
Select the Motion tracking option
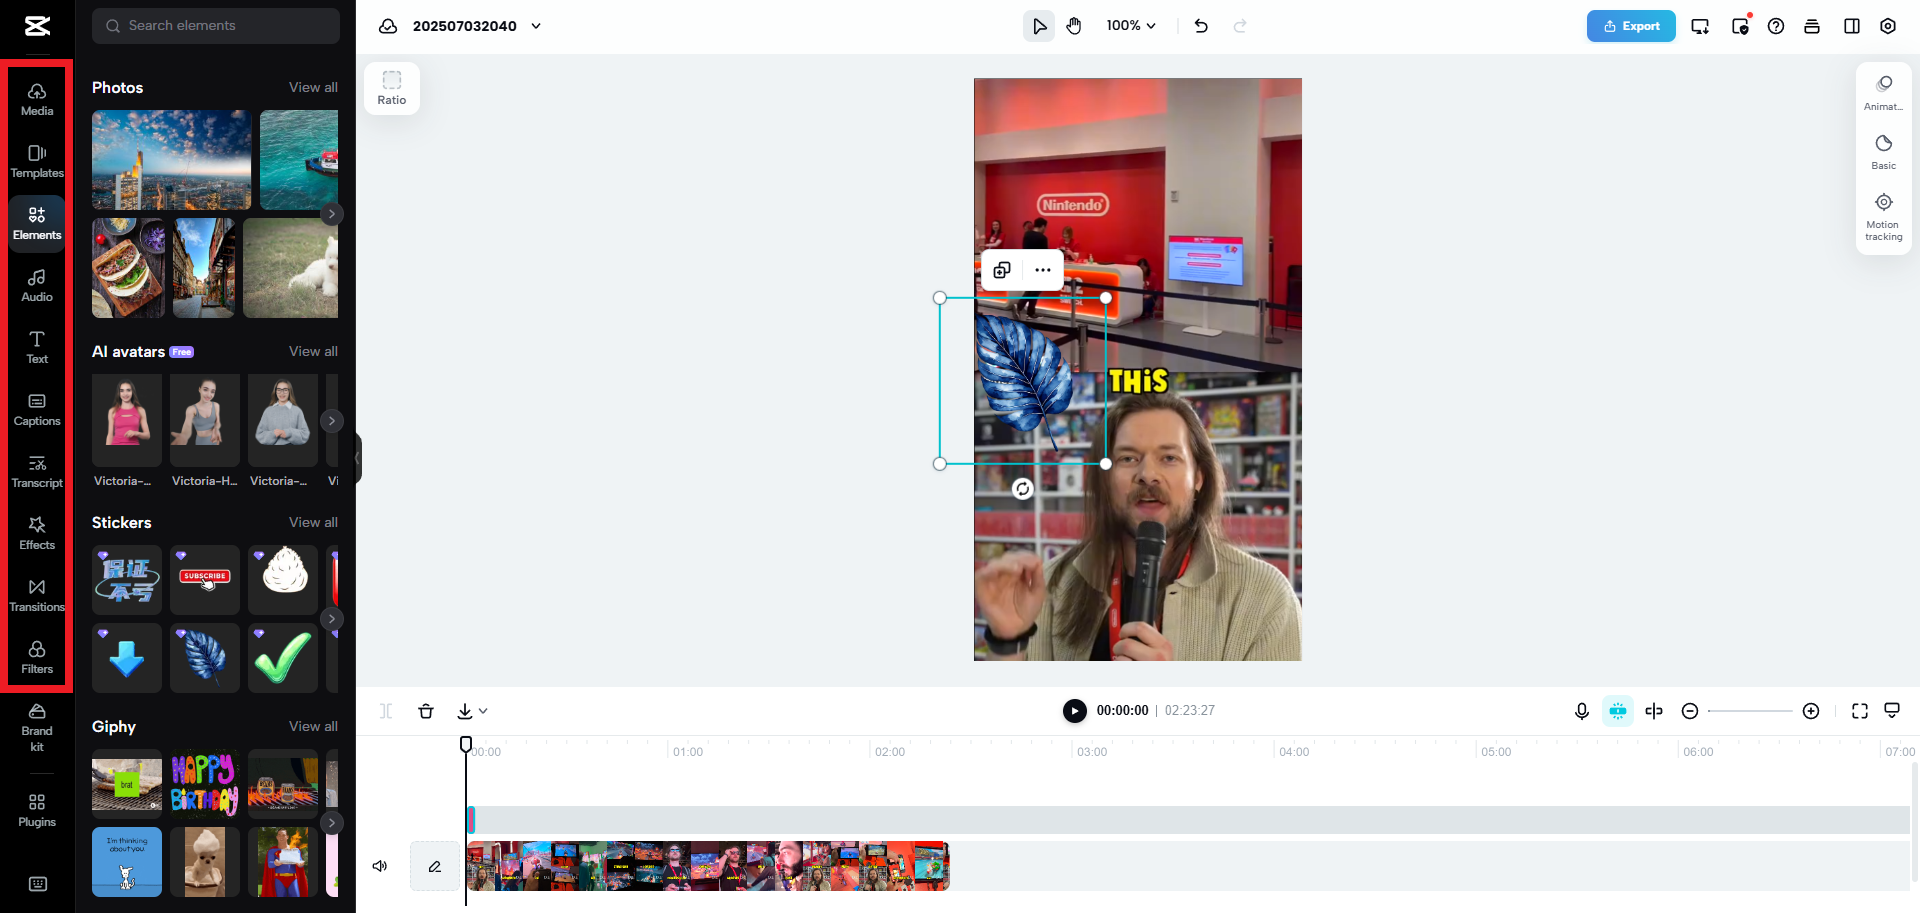(x=1884, y=213)
